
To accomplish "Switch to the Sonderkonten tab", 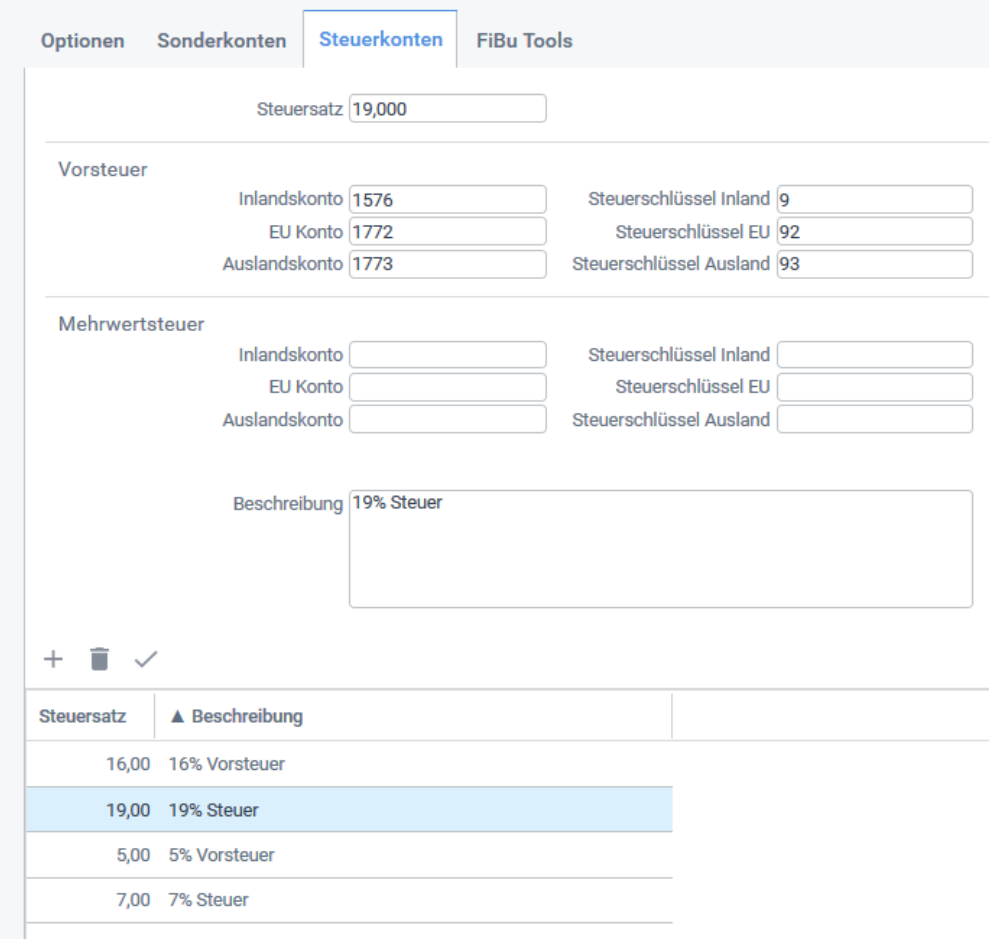I will click(221, 41).
